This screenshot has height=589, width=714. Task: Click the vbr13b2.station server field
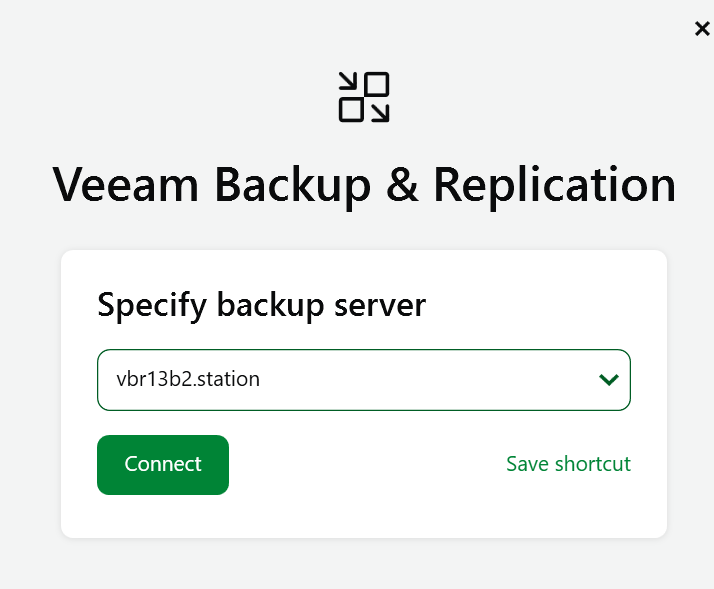click(x=340, y=380)
